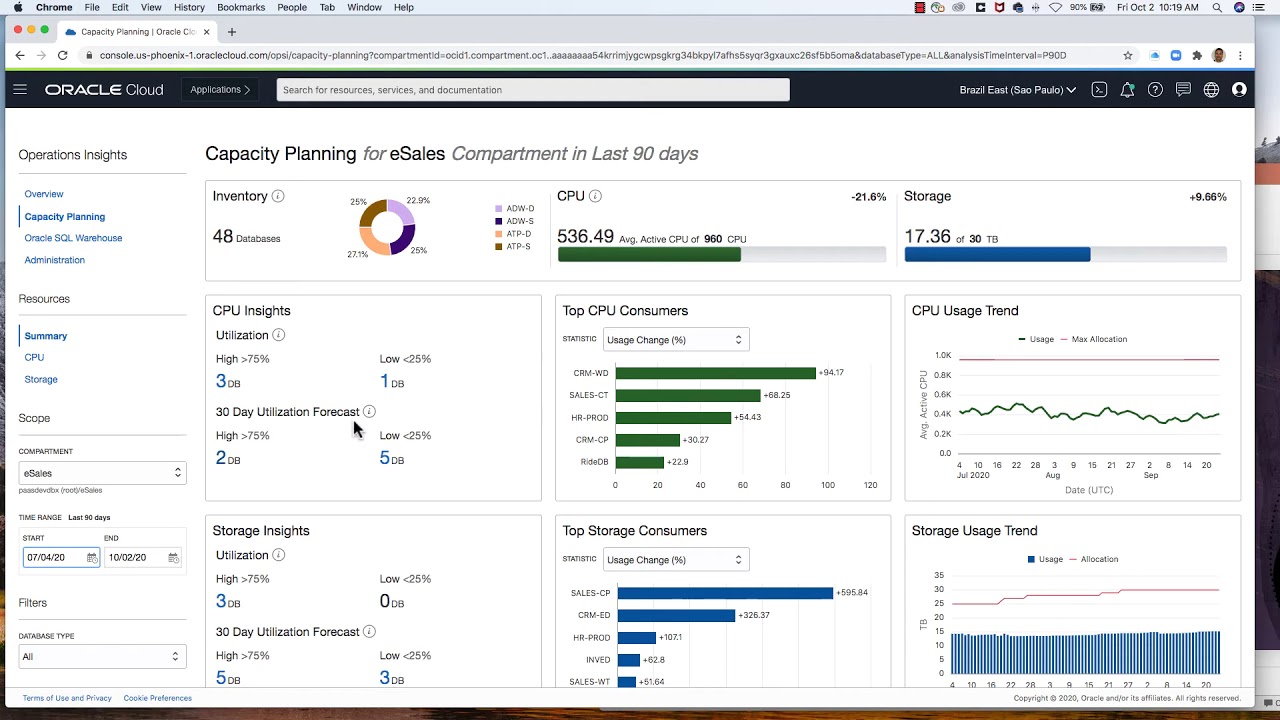Click CPU Insights Utilization info icon

[x=279, y=335]
